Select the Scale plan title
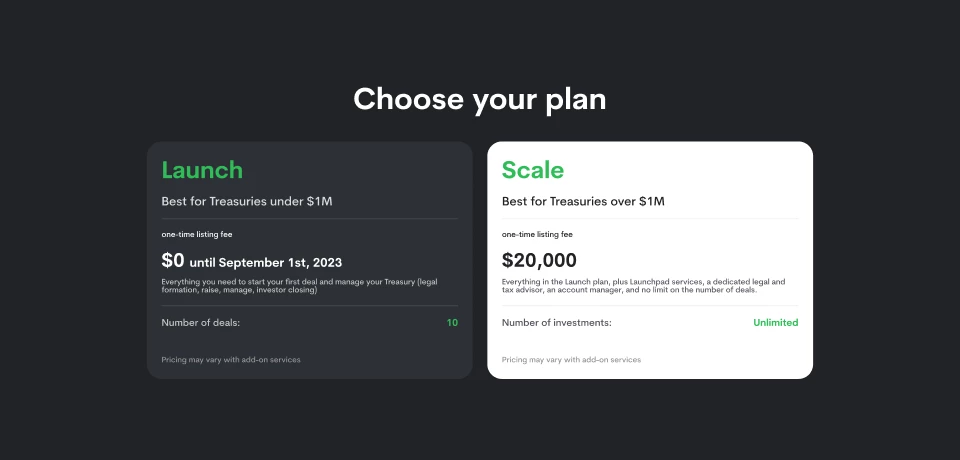 [532, 170]
